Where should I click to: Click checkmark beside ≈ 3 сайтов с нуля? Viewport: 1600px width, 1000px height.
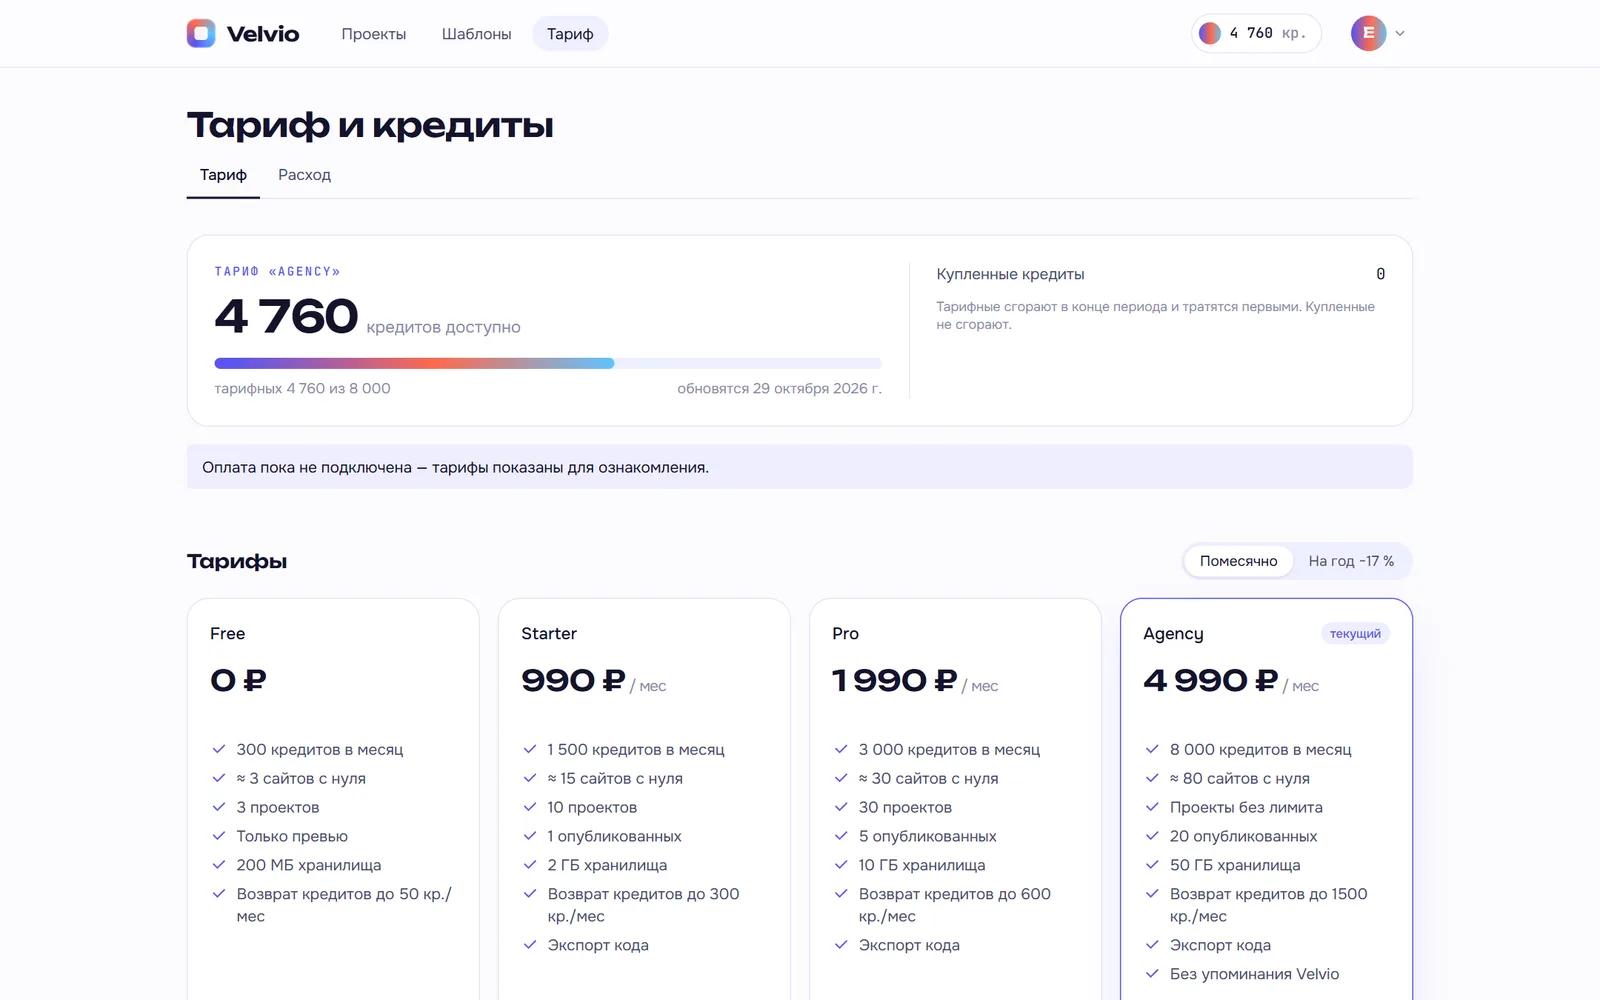(x=219, y=778)
